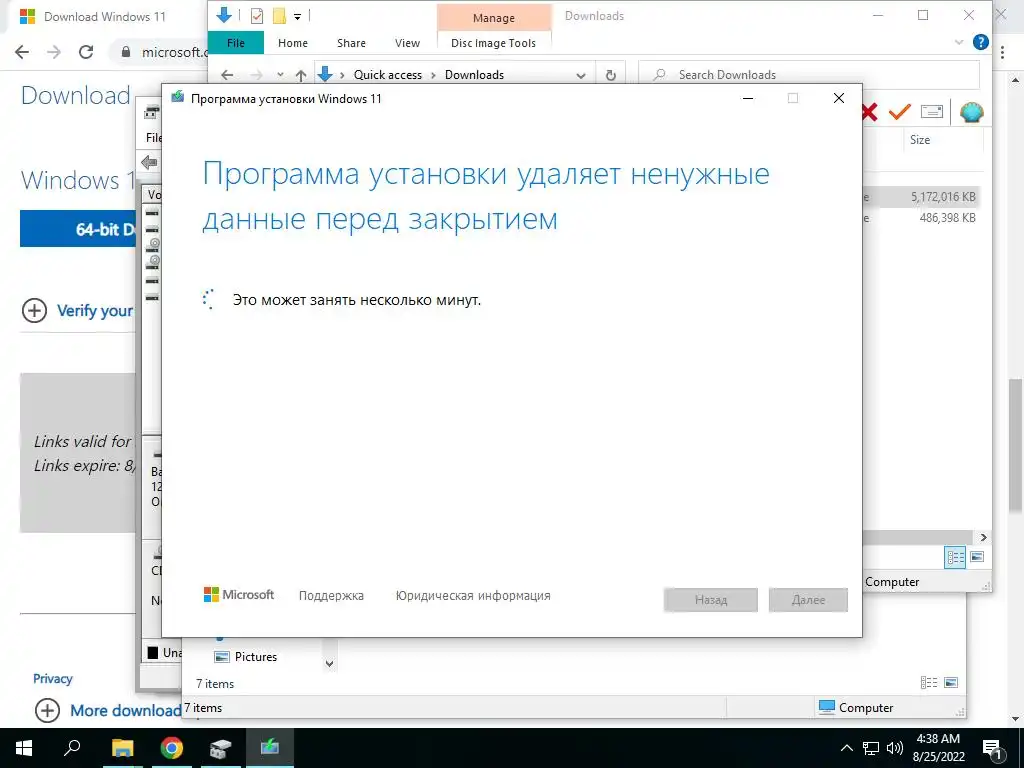
Task: Open the Share ribbon tab
Action: click(351, 43)
